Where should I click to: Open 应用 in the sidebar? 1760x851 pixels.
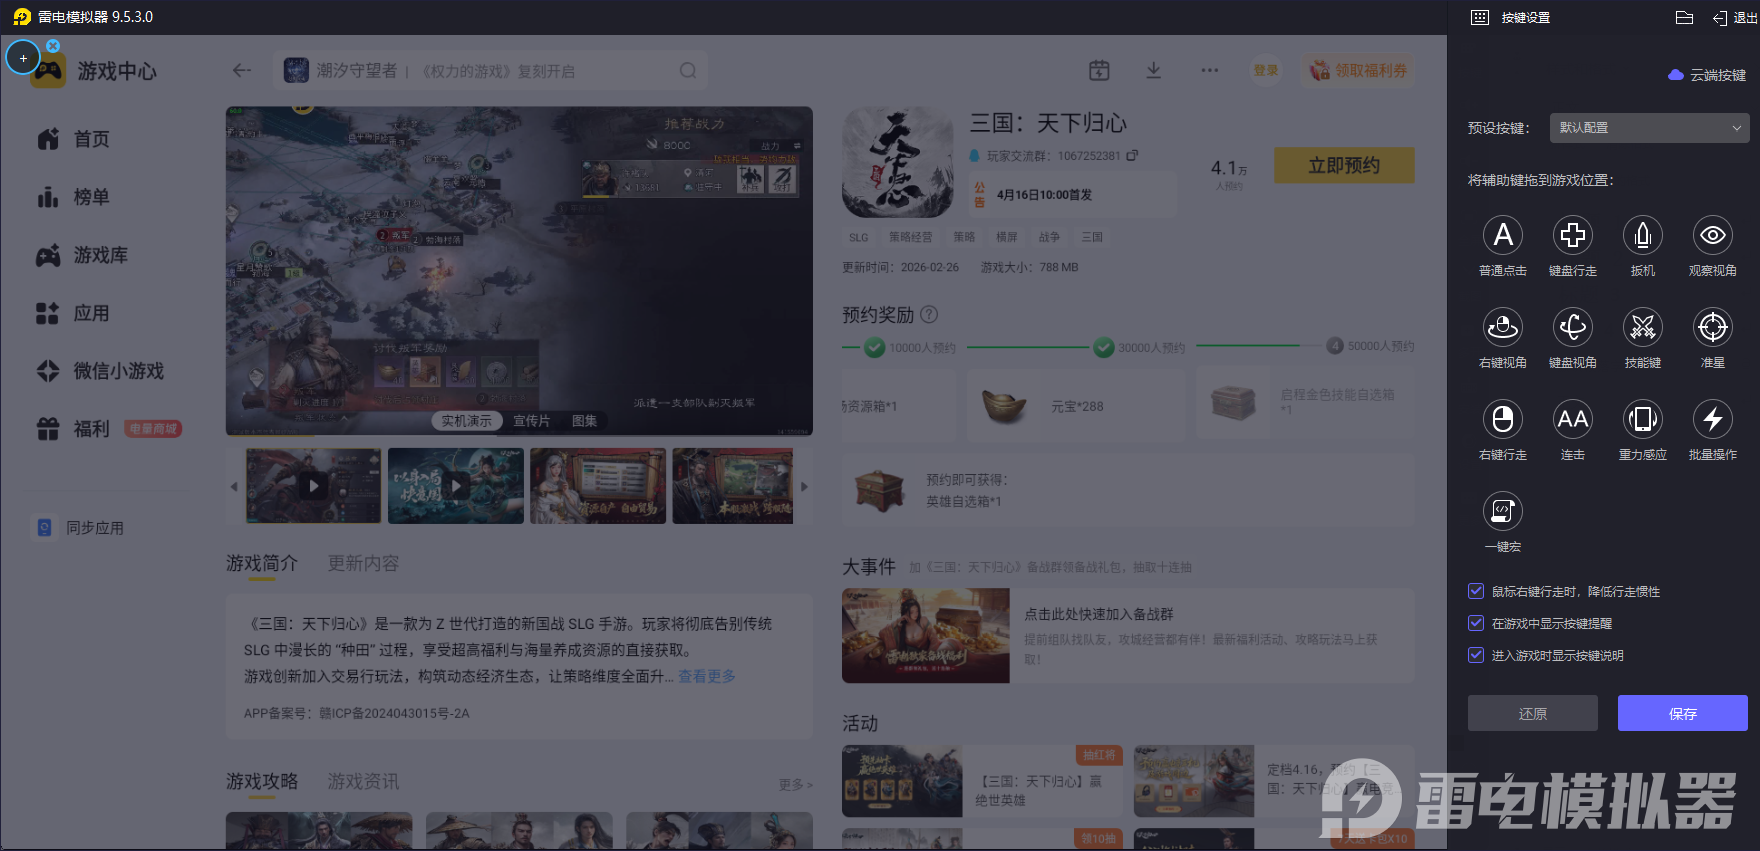[74, 313]
